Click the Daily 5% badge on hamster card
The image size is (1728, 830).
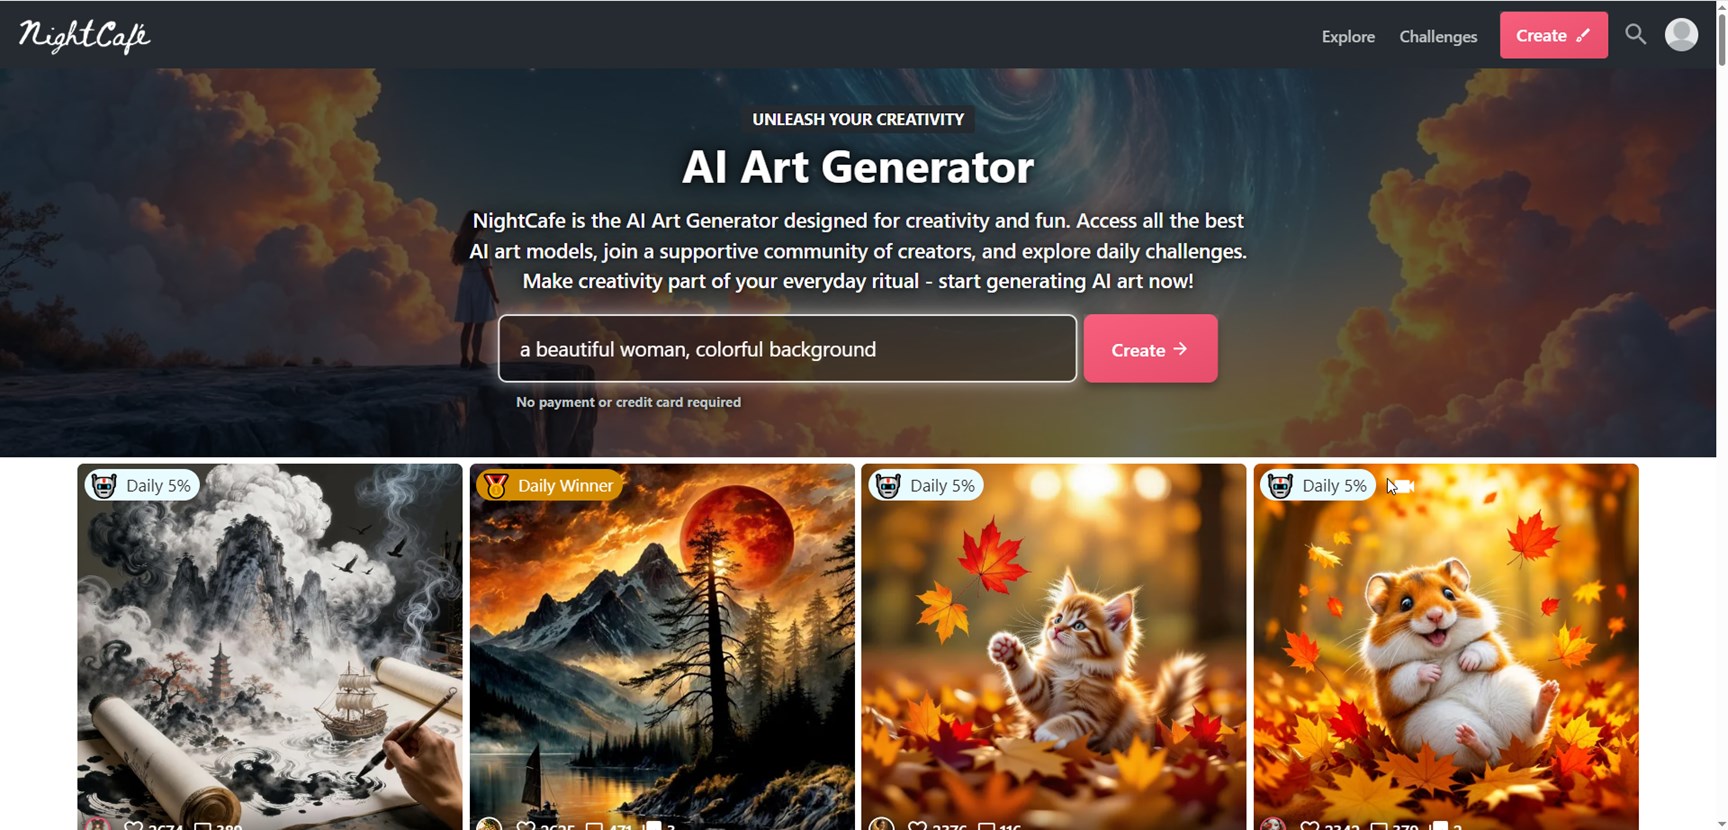tap(1318, 486)
